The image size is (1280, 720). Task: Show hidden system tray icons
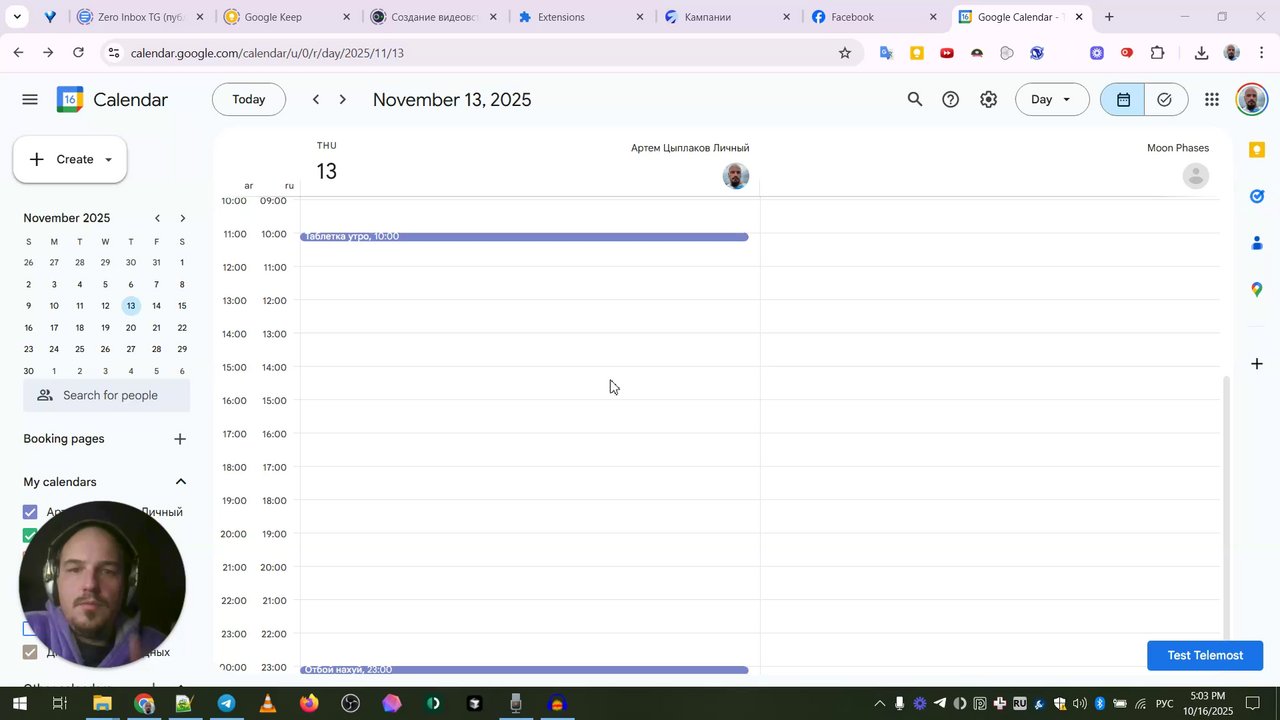click(880, 704)
